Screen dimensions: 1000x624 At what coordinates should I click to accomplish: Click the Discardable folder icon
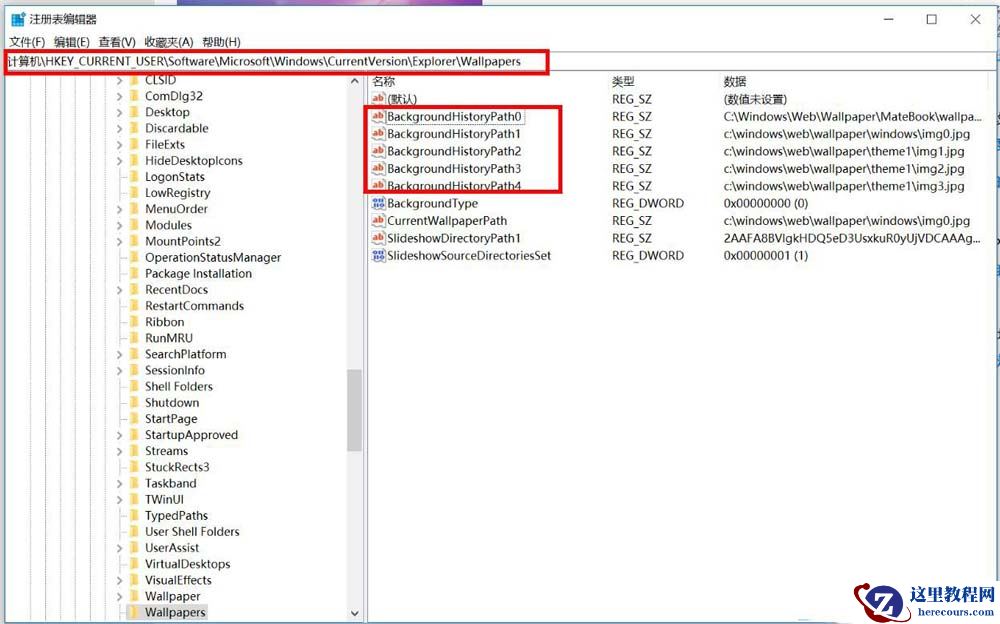pos(134,128)
